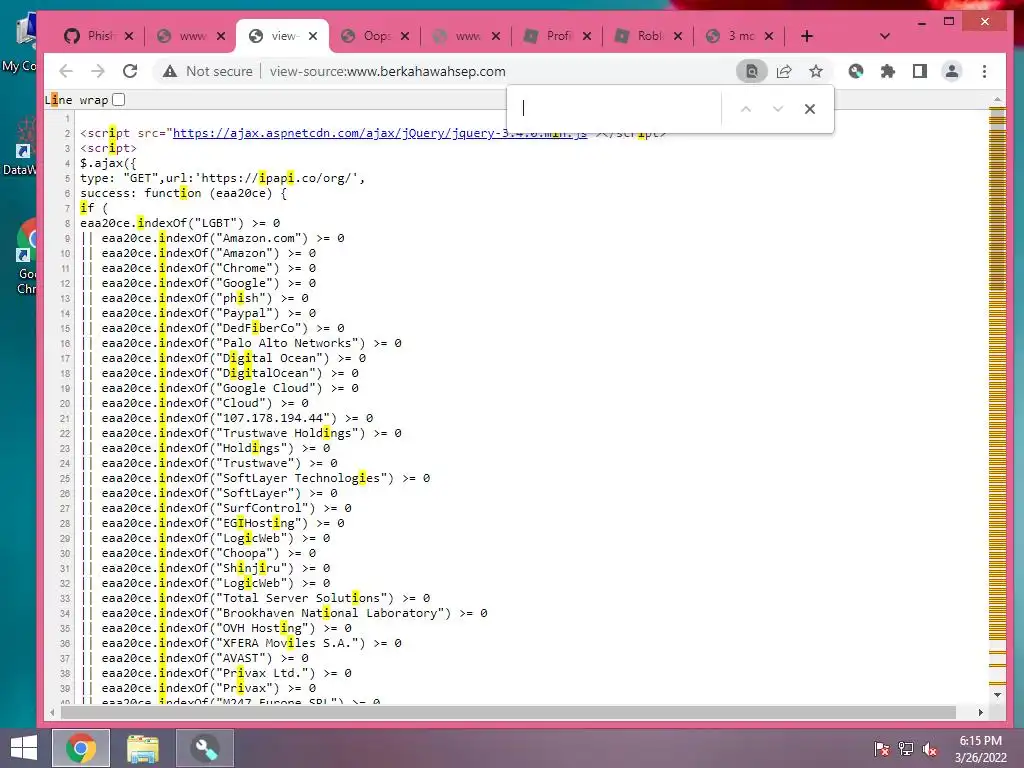Click line number 25 in the gutter
Viewport: 1024px width, 768px height.
point(65,479)
